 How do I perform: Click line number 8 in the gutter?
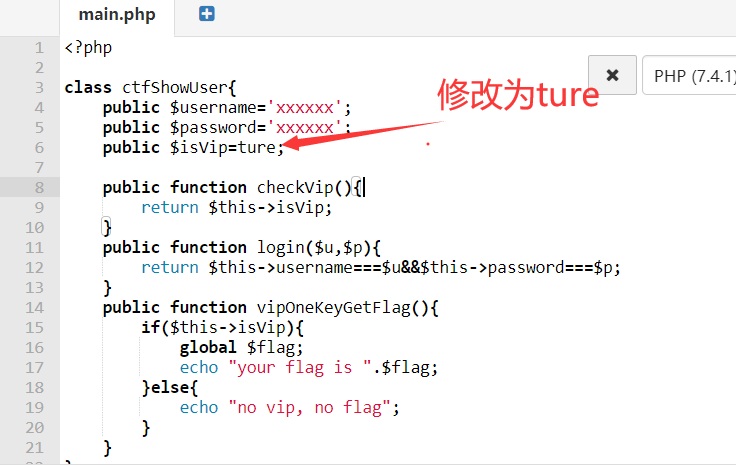(39, 187)
